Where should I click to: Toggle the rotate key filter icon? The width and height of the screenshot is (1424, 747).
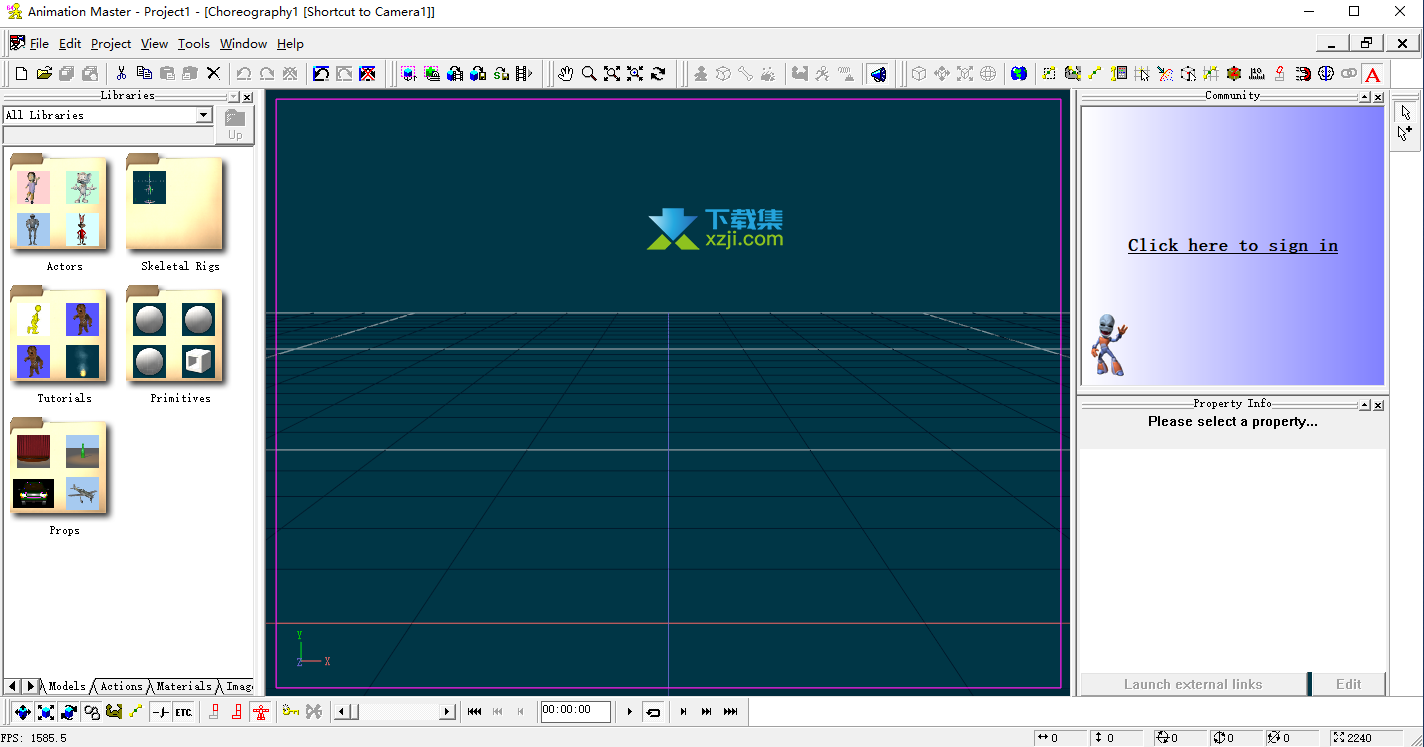click(x=69, y=712)
